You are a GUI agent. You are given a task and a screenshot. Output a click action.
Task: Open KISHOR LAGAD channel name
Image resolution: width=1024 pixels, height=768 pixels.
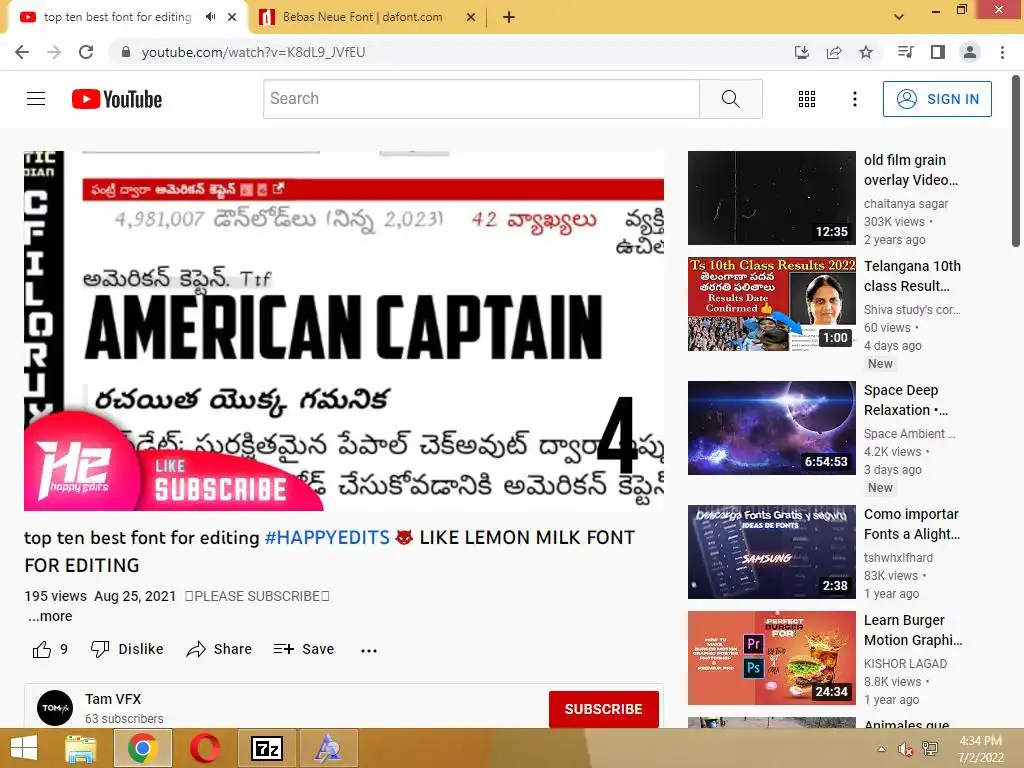(905, 664)
